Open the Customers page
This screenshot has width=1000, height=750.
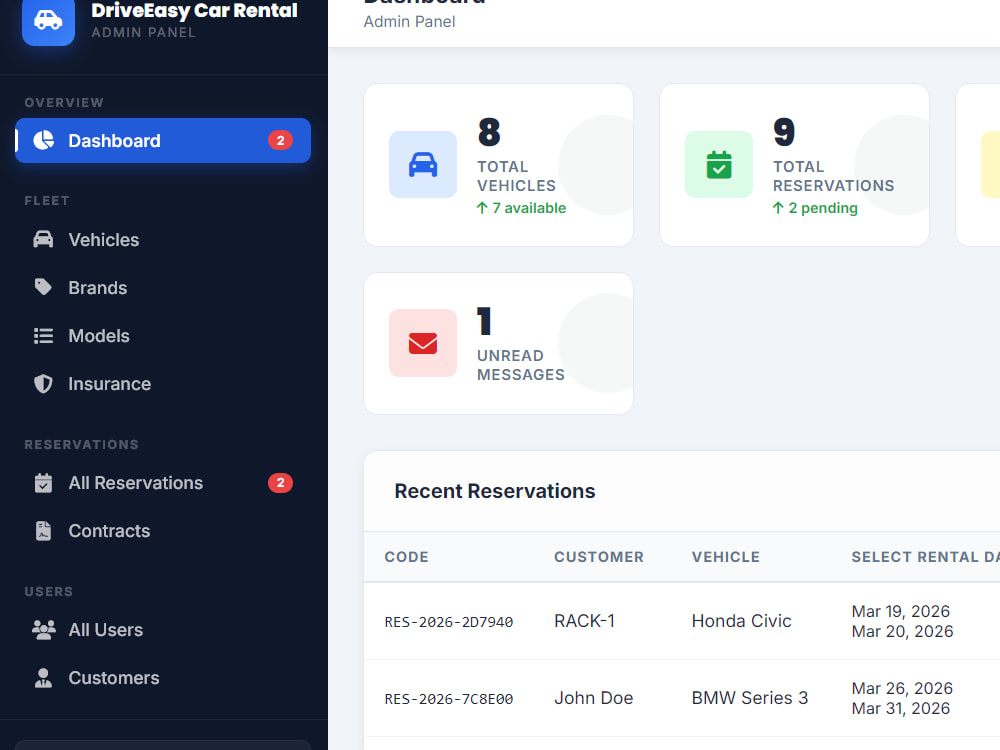[163, 677]
